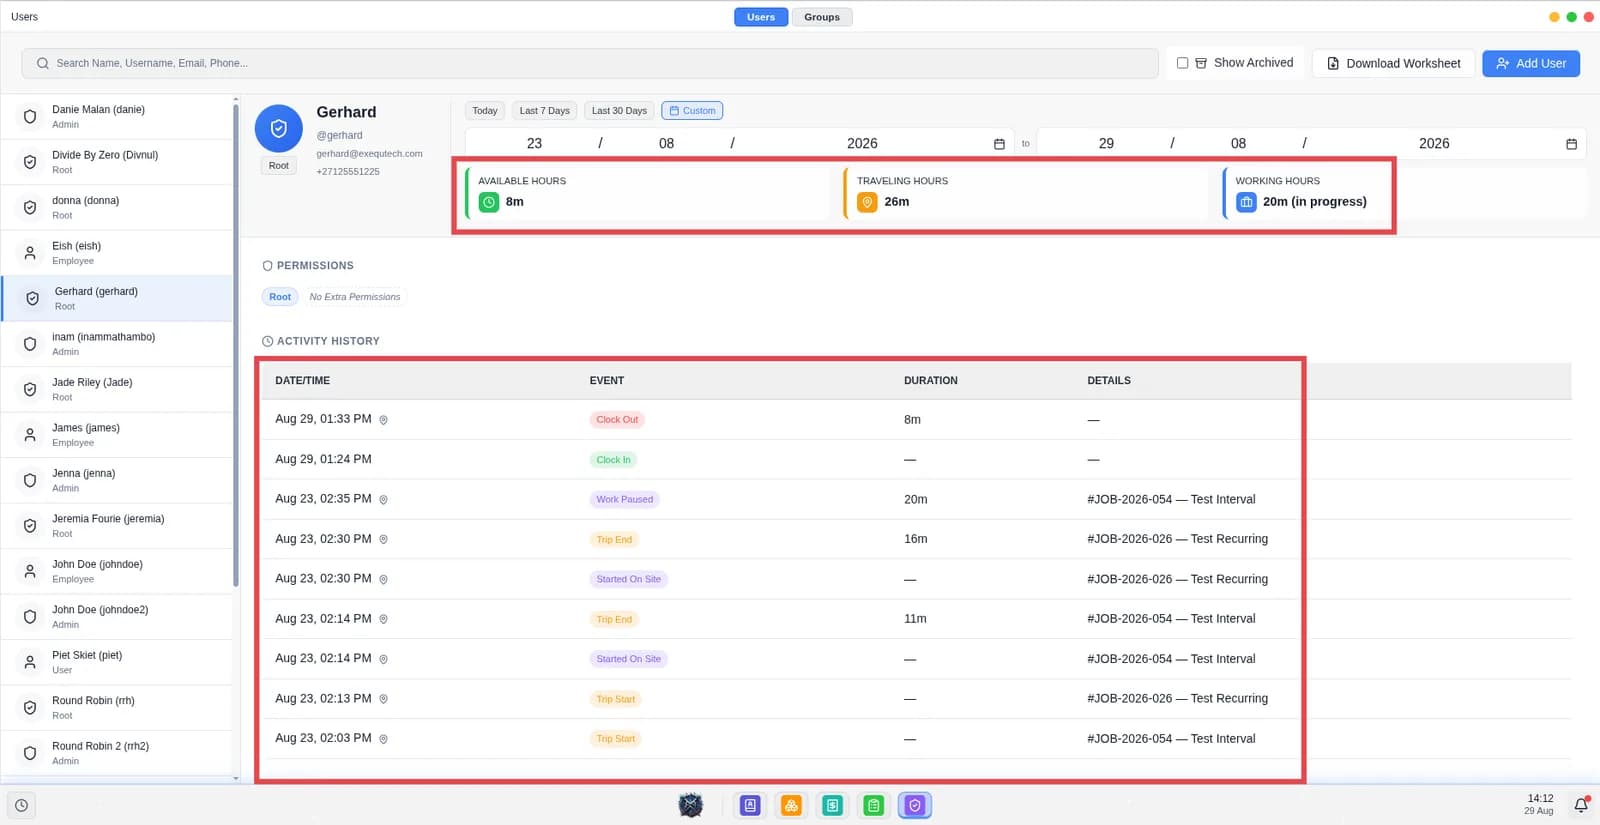The width and height of the screenshot is (1600, 825).
Task: Click the Work Paused event badge
Action: coord(624,499)
